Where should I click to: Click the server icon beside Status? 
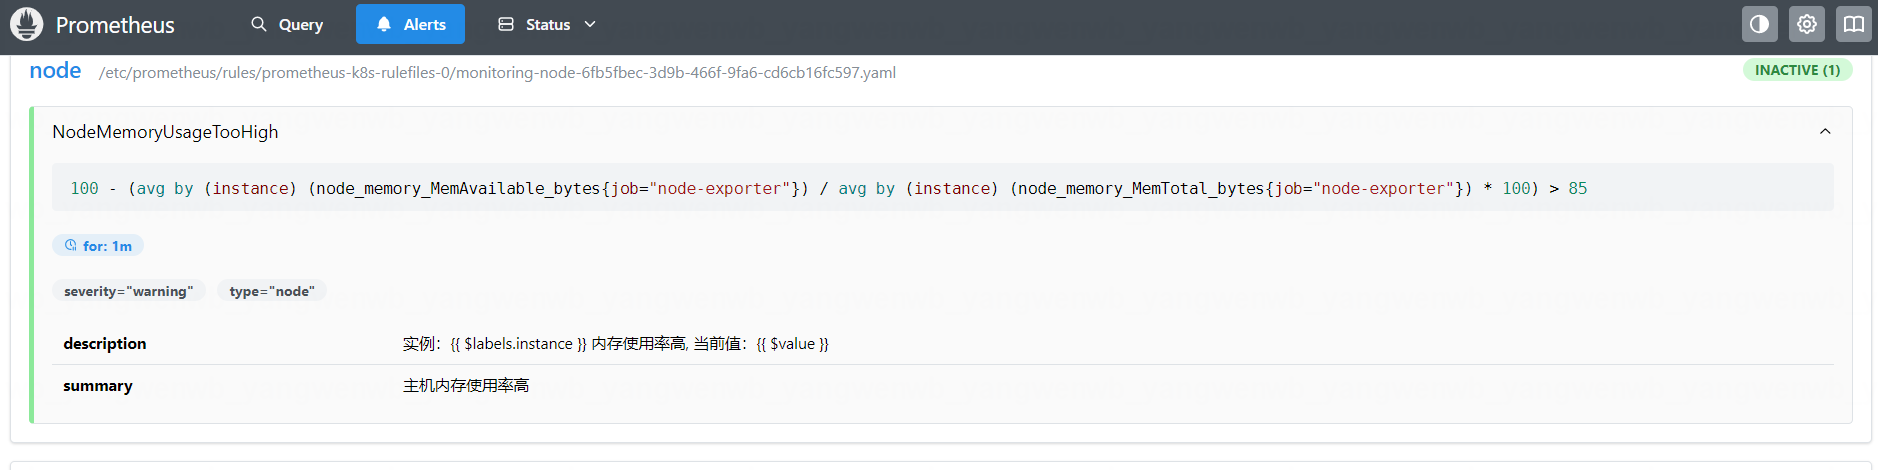click(506, 24)
